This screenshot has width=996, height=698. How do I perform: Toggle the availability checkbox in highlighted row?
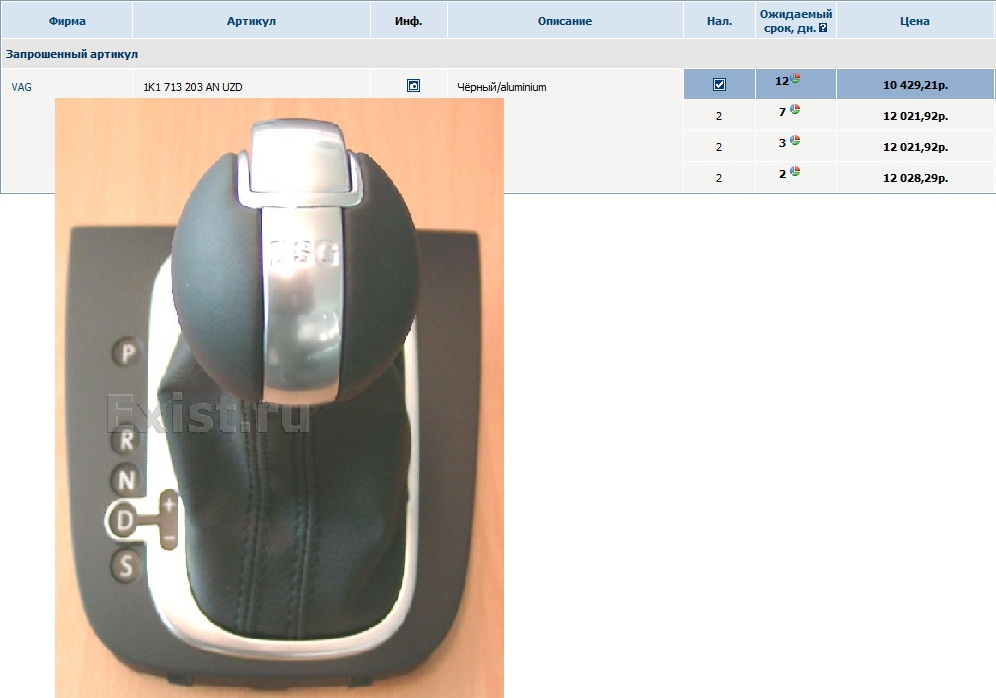[x=719, y=85]
